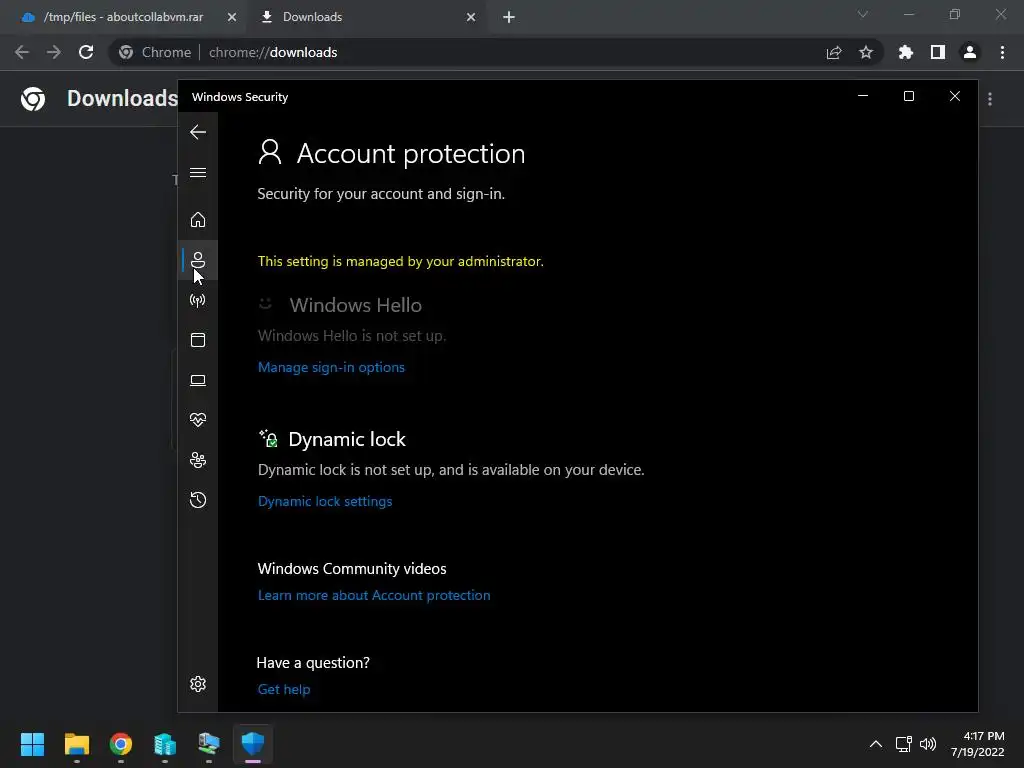1024x768 pixels.
Task: Open the Chrome profile menu
Action: 970,52
